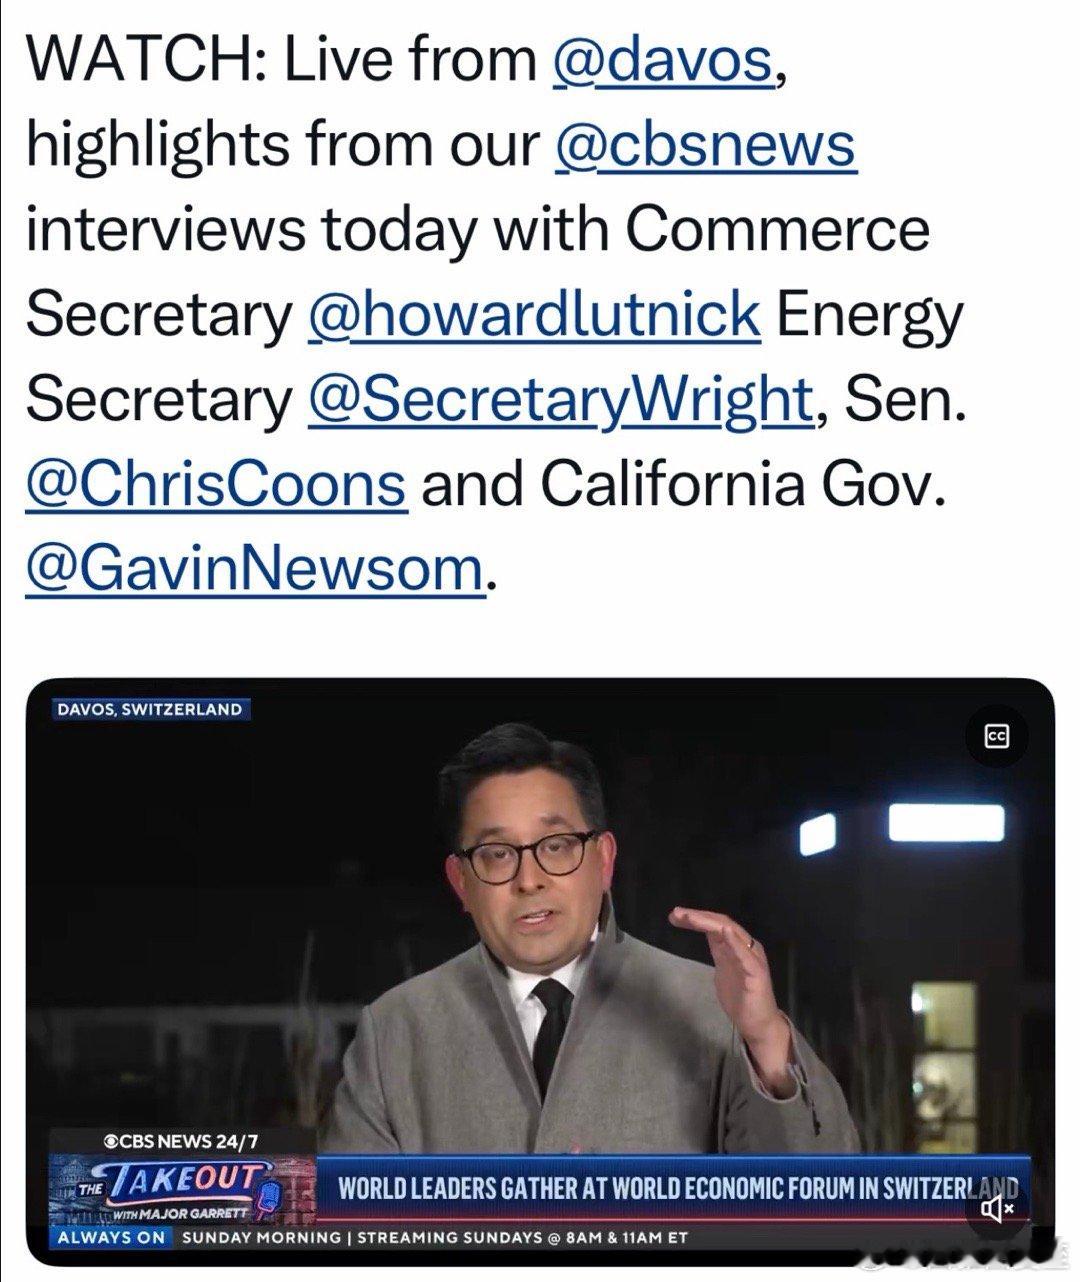
Task: Click the Sunday Morning streaming ticker text
Action: 435,1237
